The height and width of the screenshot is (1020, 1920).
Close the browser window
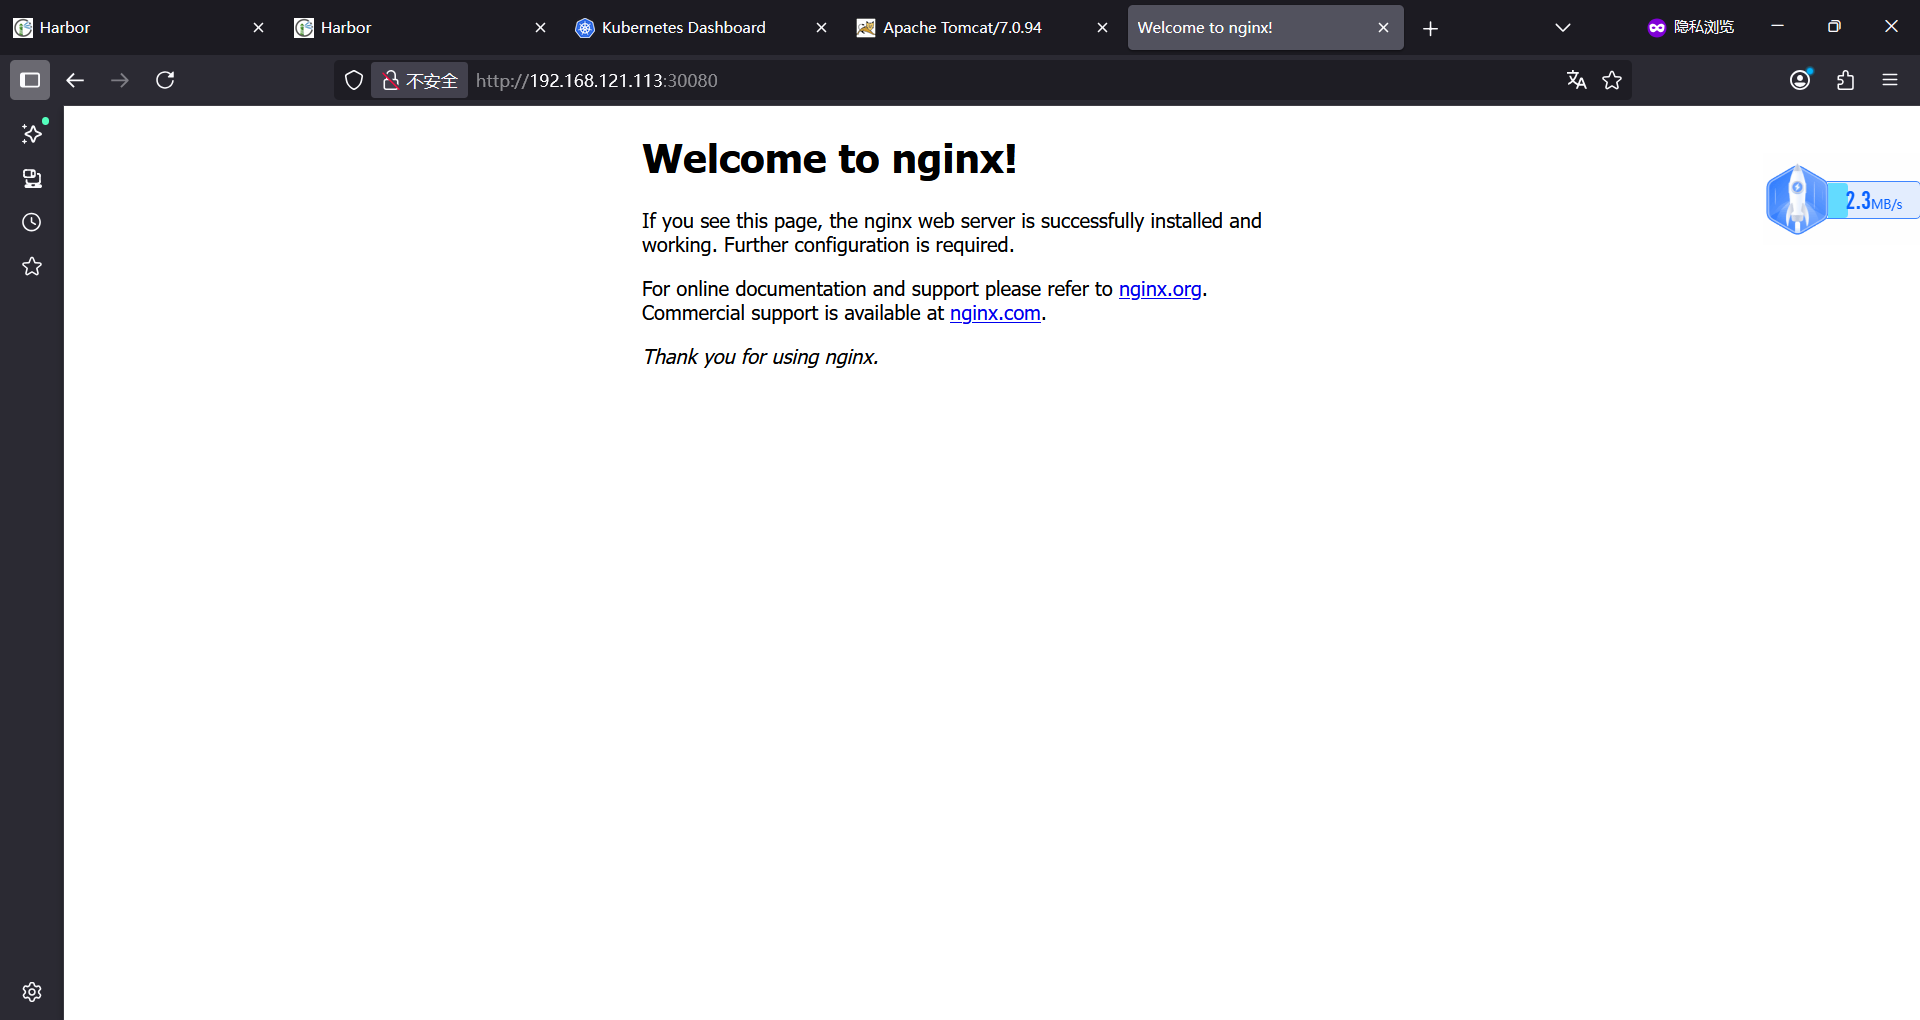1891,27
